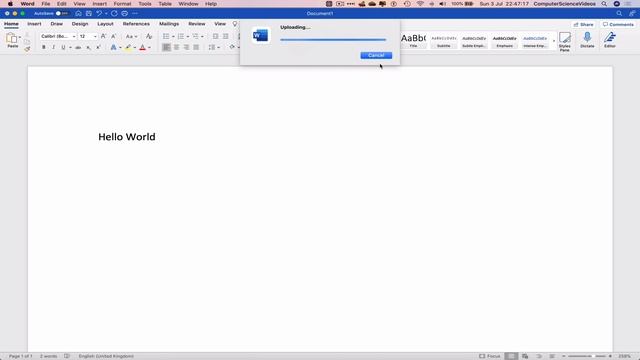This screenshot has width=640, height=360.
Task: Expand the styles gallery arrow
Action: point(554,40)
